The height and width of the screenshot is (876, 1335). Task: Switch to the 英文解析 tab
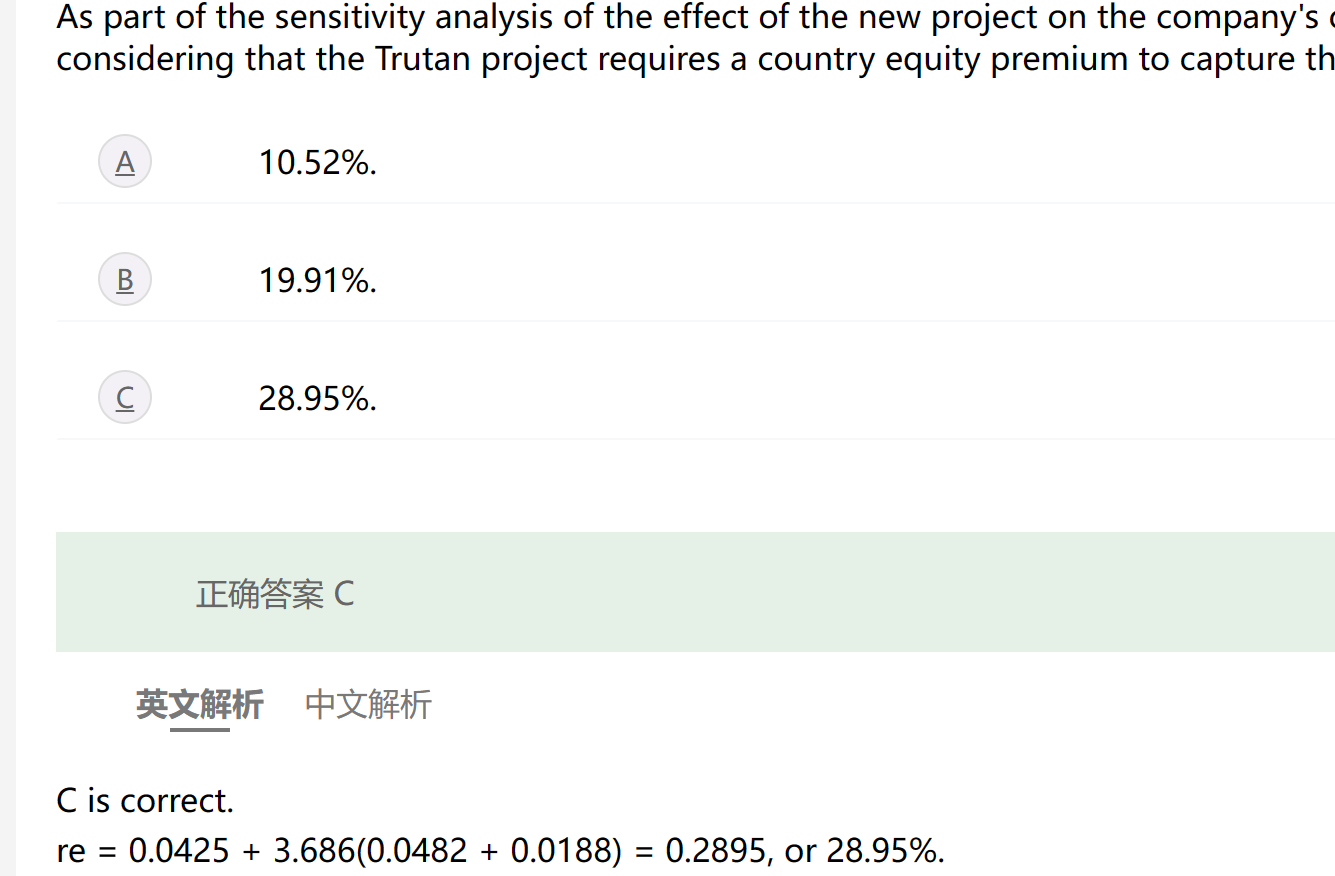tap(200, 705)
